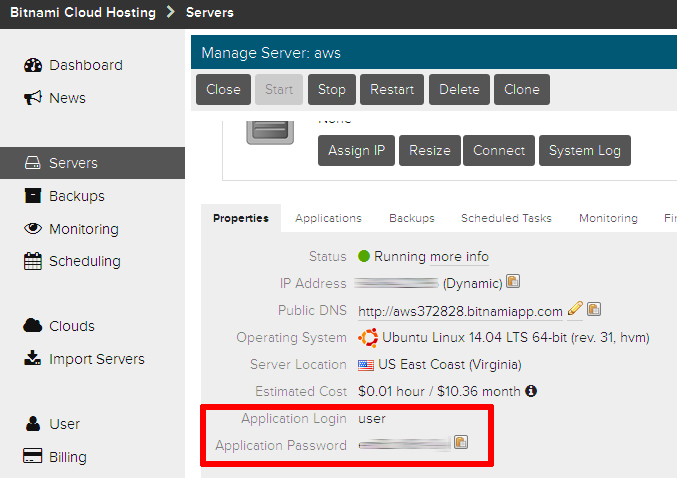Delete the aws server
Image resolution: width=677 pixels, height=478 pixels.
(459, 89)
